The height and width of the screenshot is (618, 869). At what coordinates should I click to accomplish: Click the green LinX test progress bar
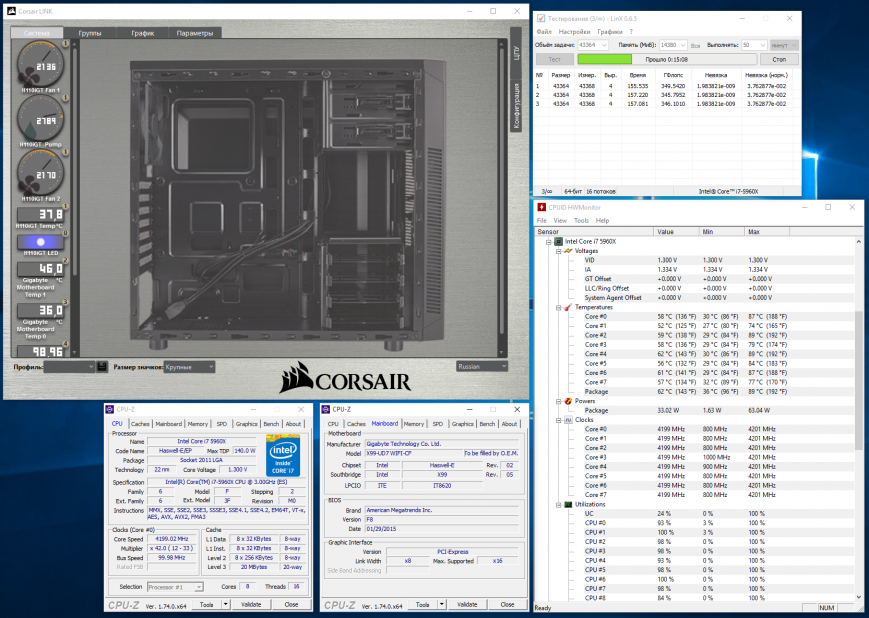point(667,59)
